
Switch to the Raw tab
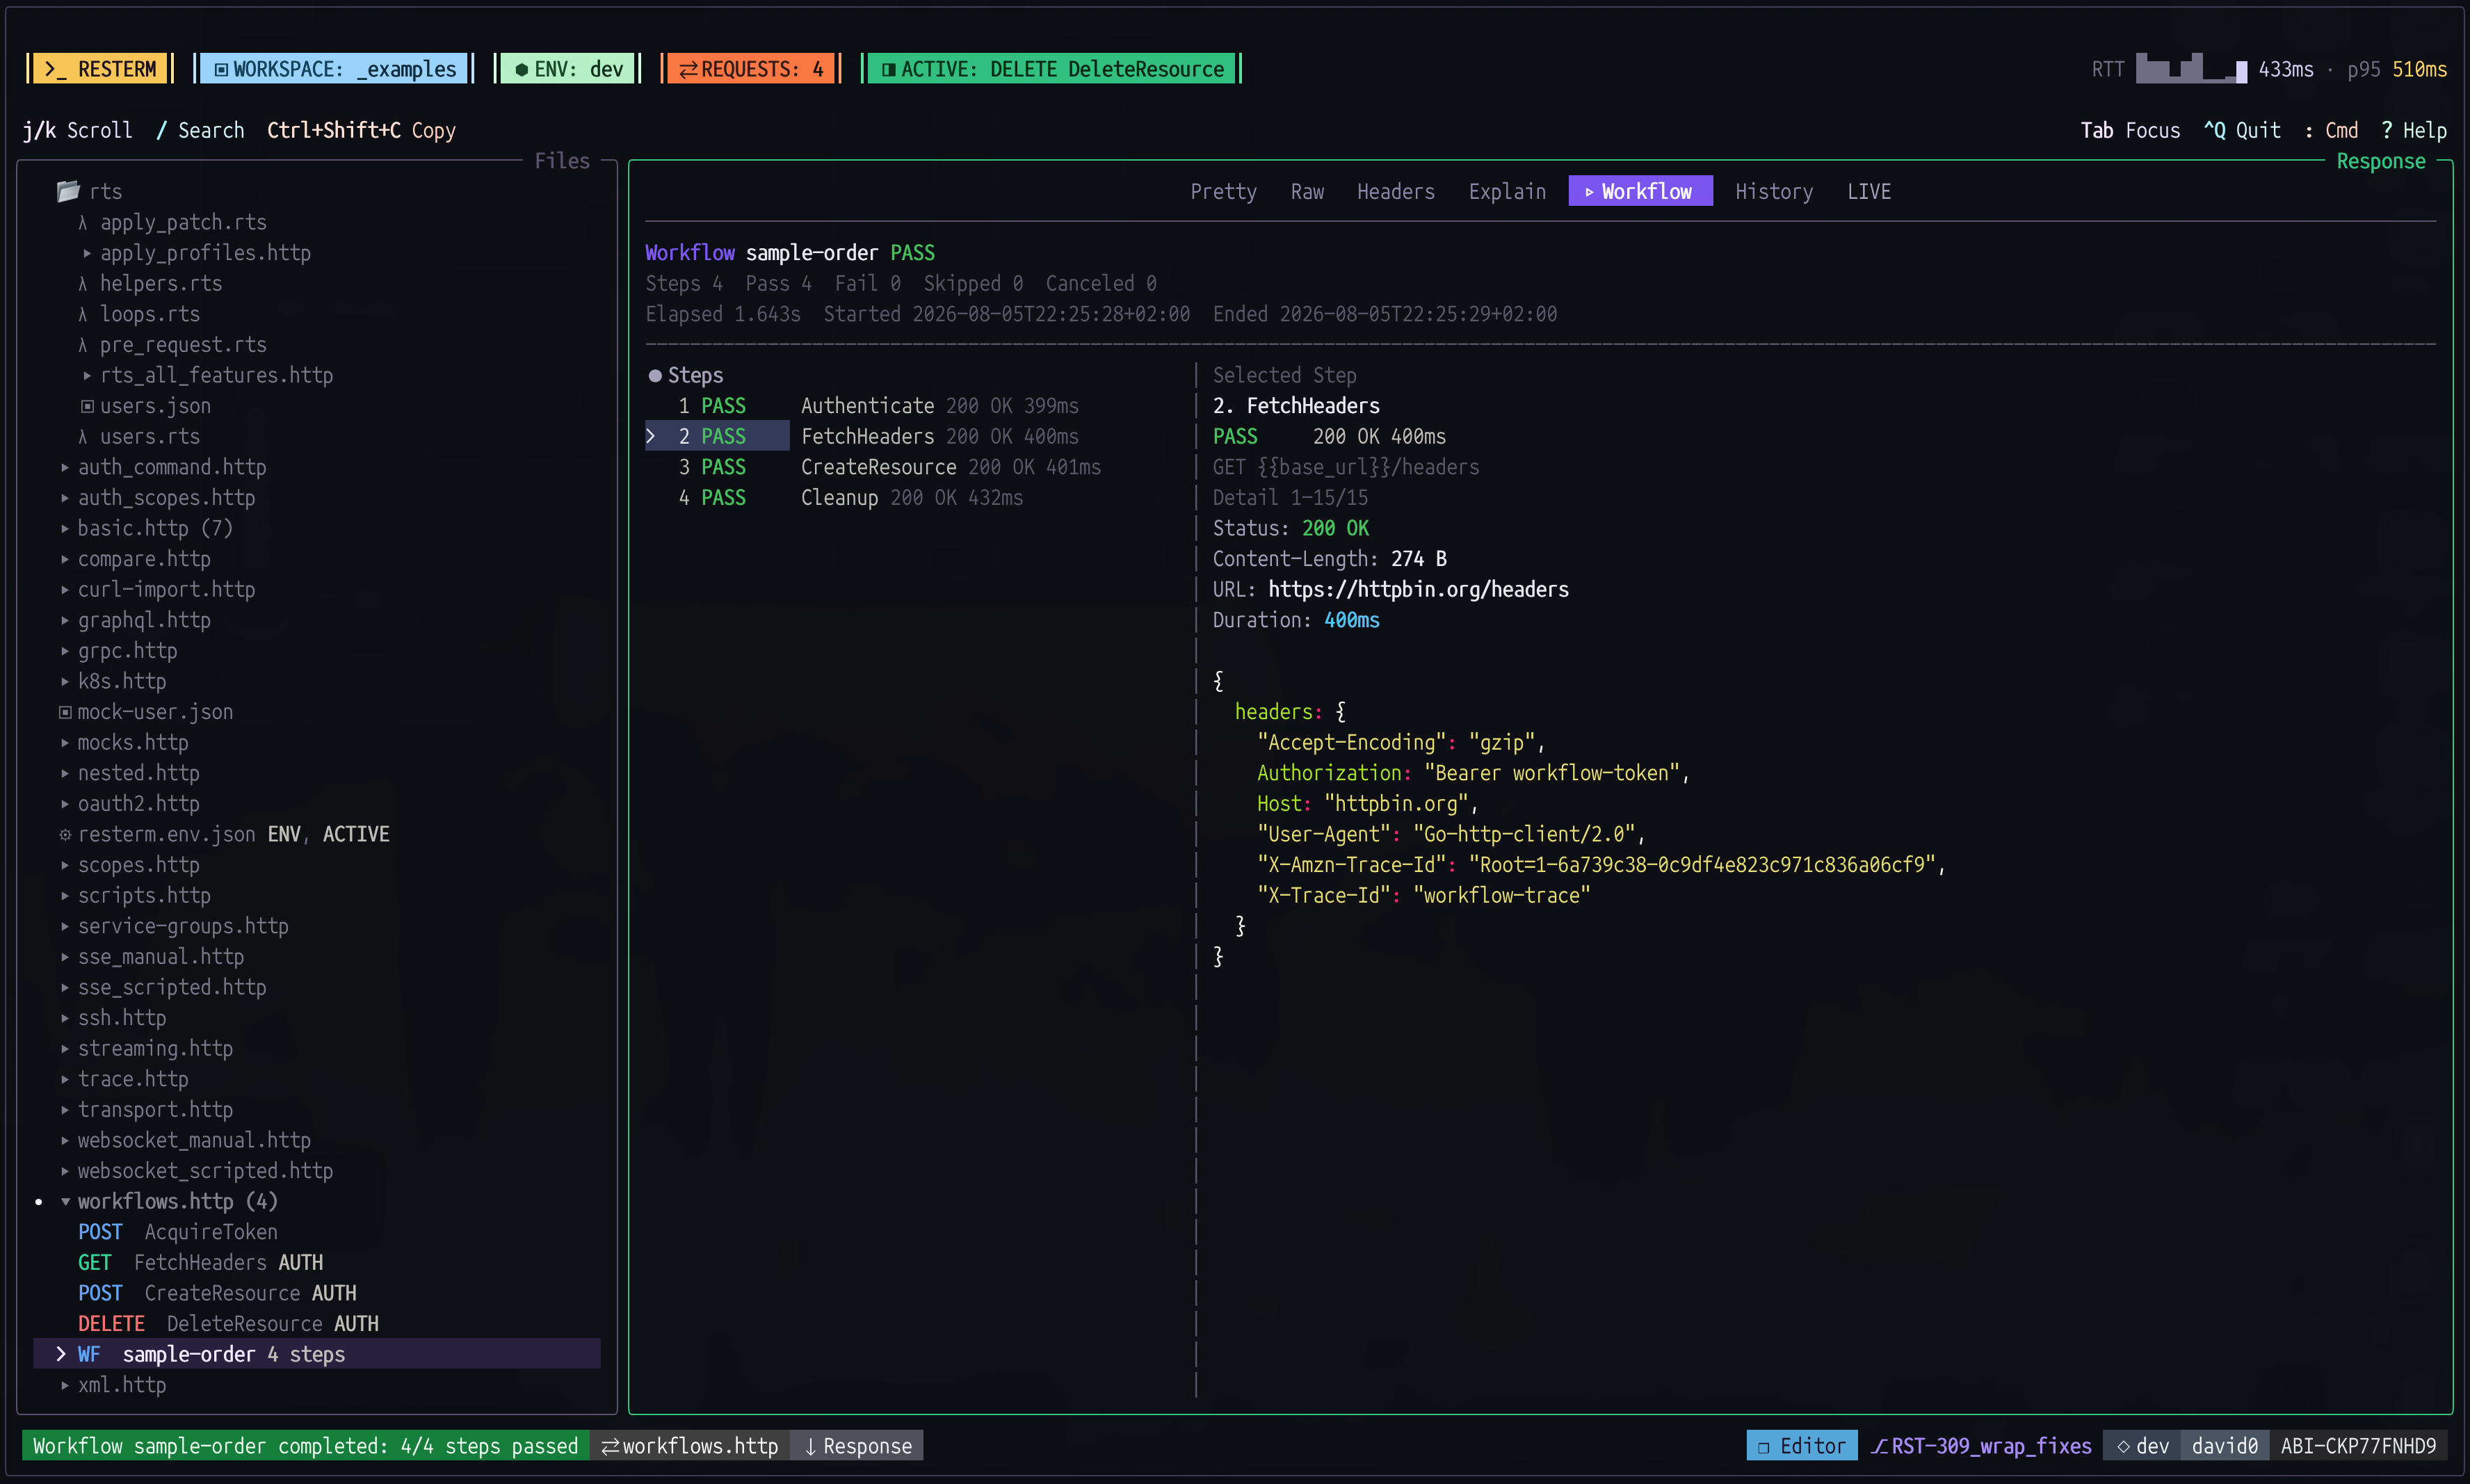[1307, 191]
